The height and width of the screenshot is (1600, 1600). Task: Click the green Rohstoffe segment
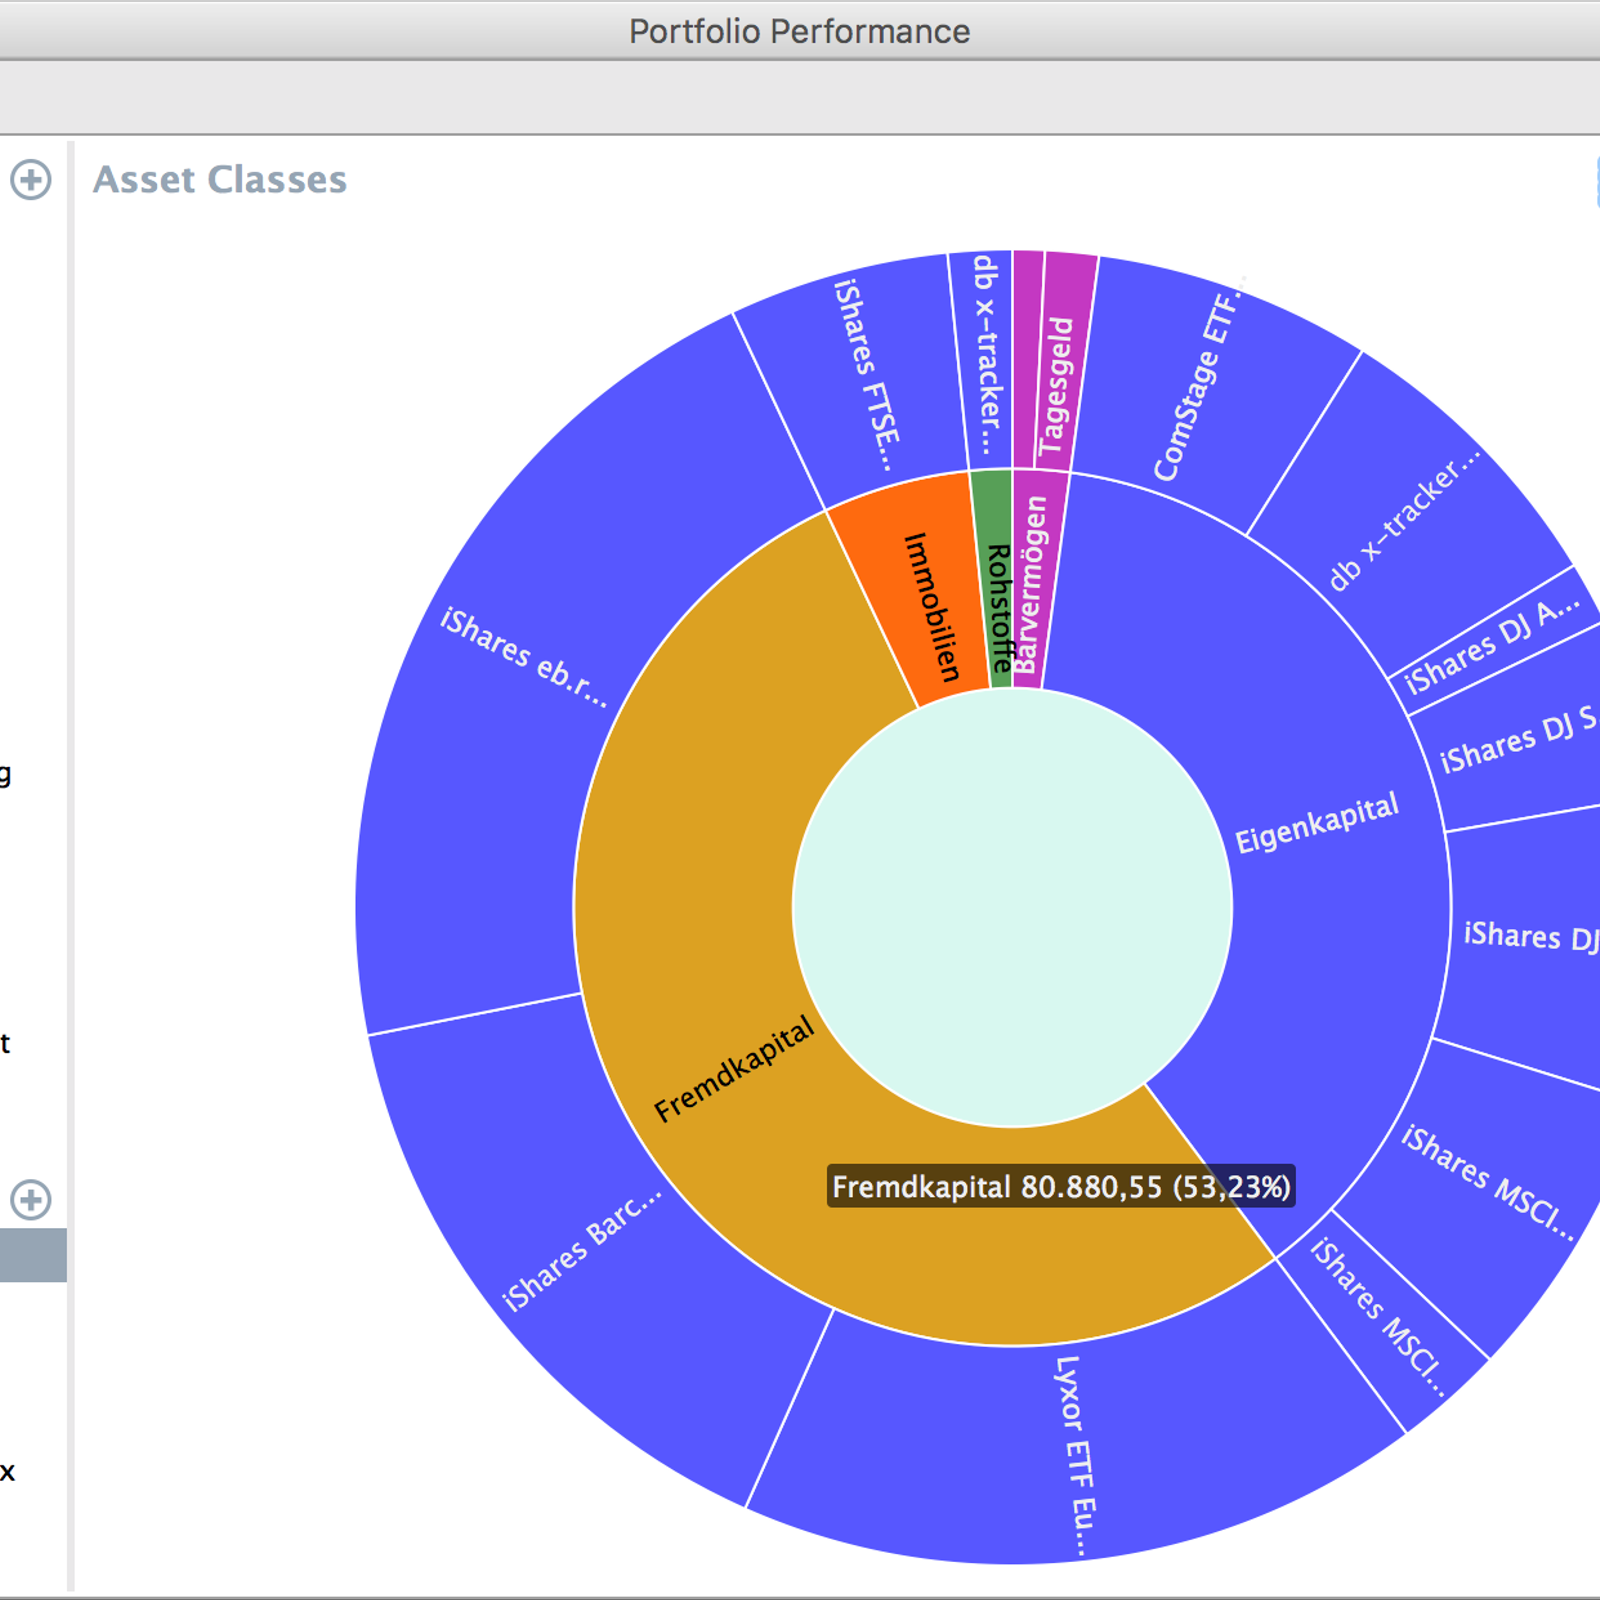(993, 580)
